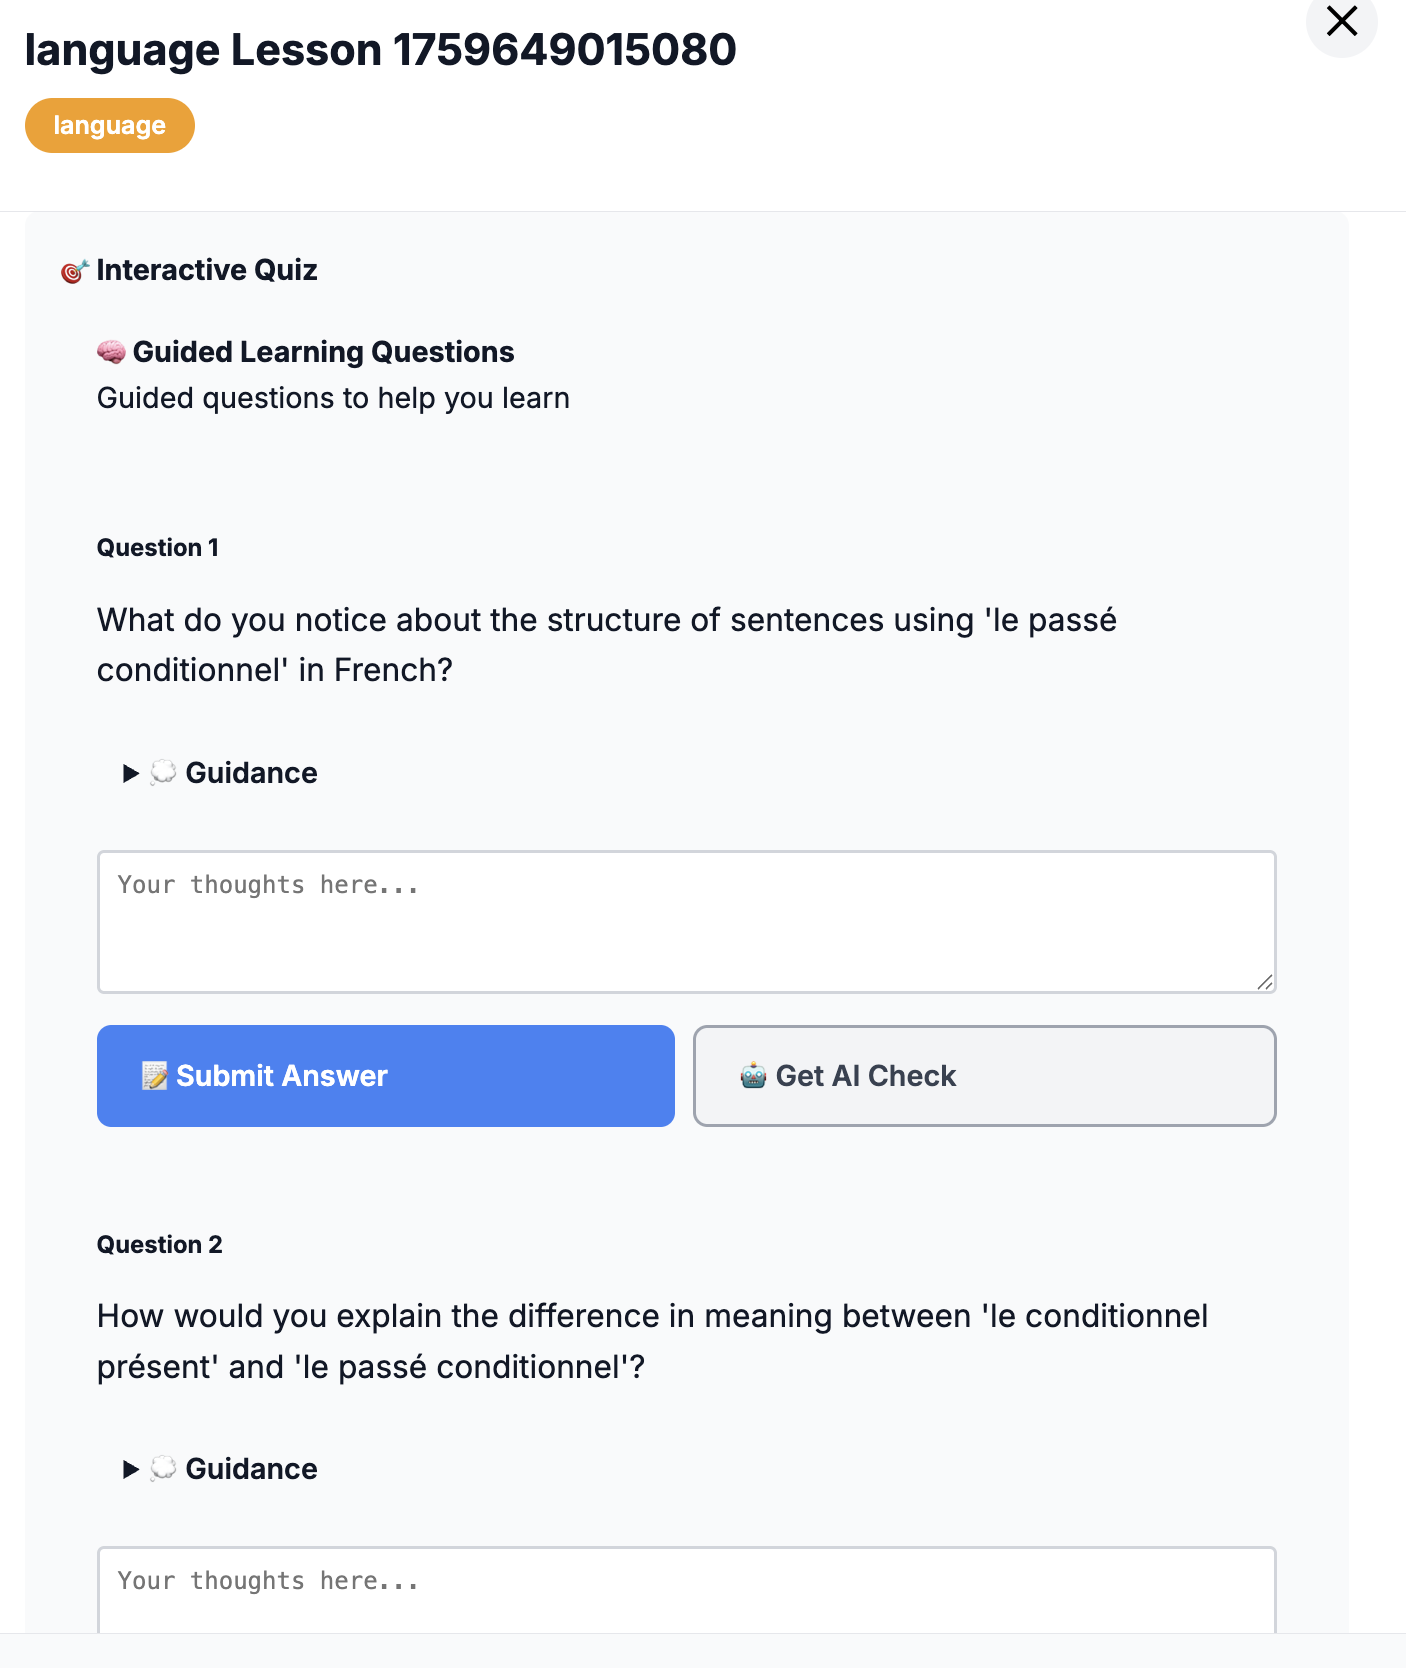Click the thought bubble icon in Question 2 Guidance
Image resolution: width=1406 pixels, height=1668 pixels.
pyautogui.click(x=163, y=1469)
